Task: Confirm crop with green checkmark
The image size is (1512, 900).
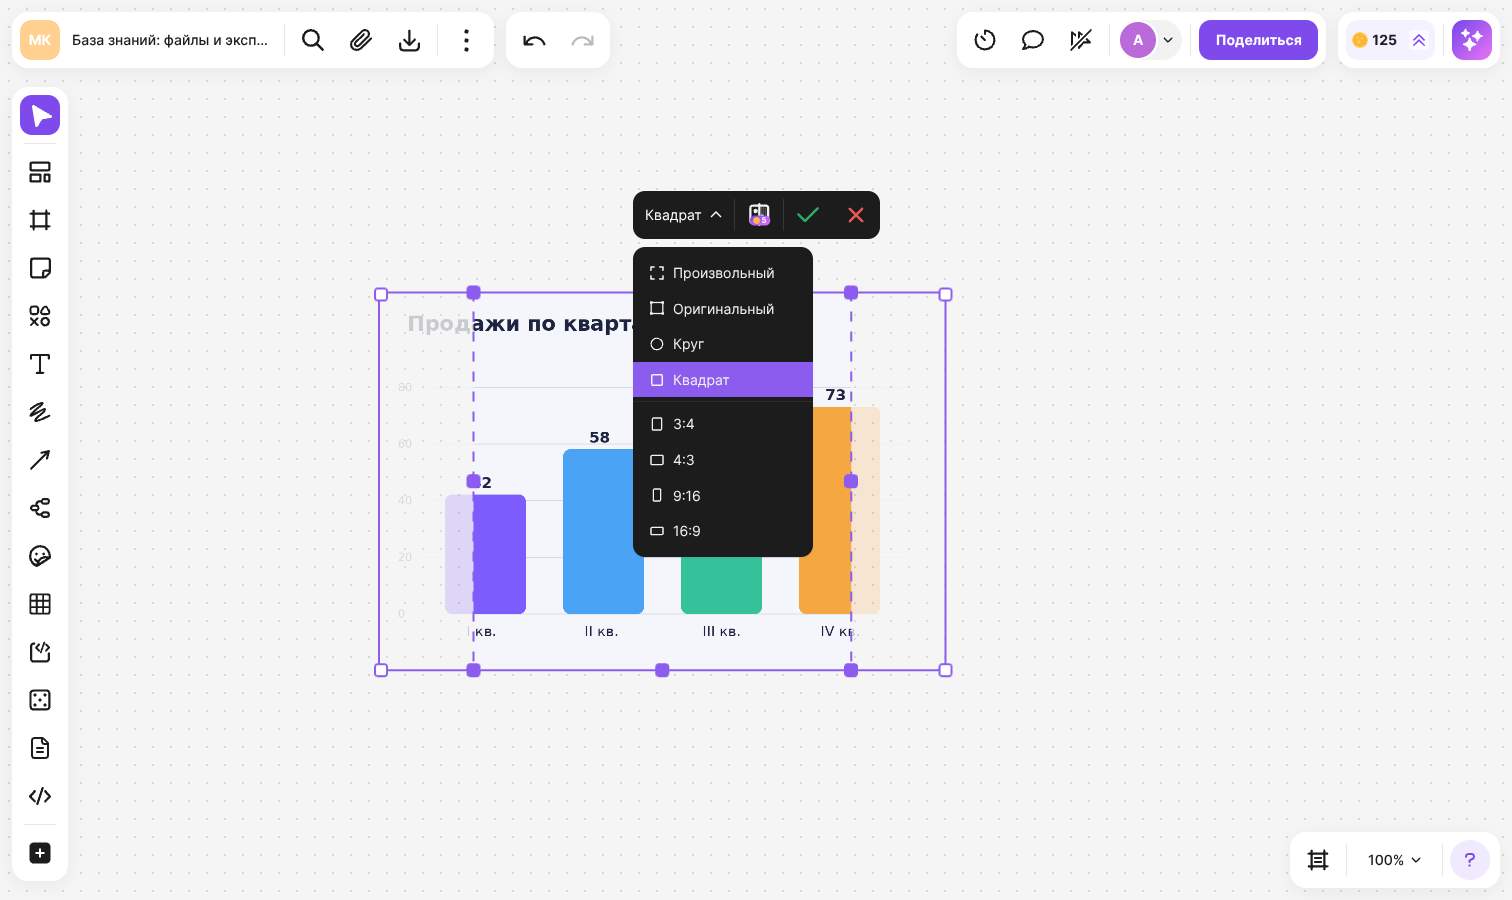Action: [808, 215]
